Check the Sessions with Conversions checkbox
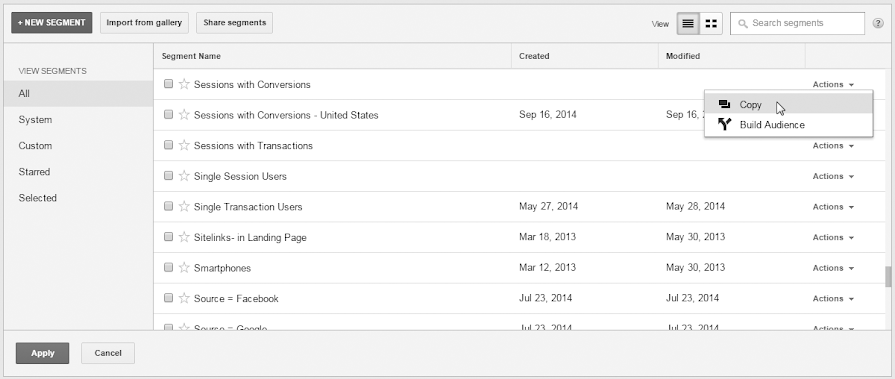 point(168,84)
